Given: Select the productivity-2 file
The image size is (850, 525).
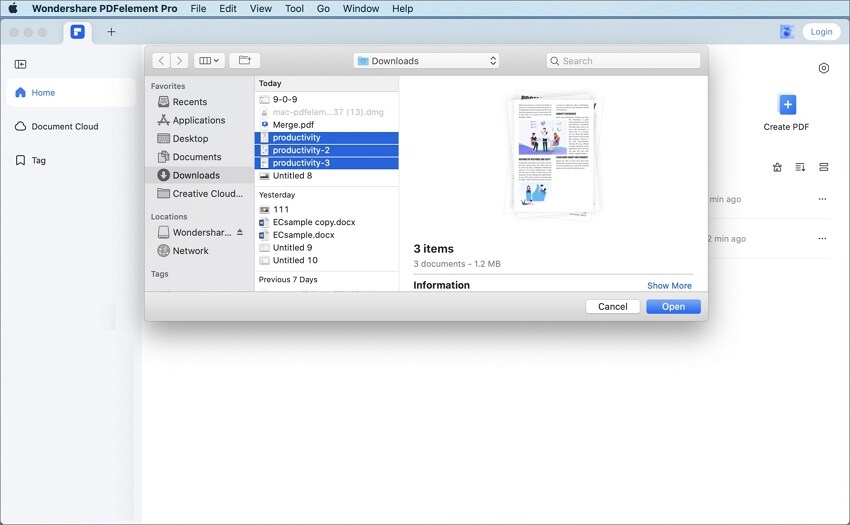Looking at the screenshot, I should (327, 150).
